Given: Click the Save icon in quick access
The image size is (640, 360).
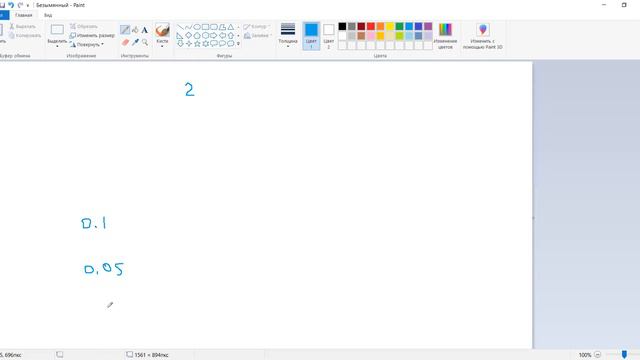Looking at the screenshot, I should pyautogui.click(x=2, y=5).
